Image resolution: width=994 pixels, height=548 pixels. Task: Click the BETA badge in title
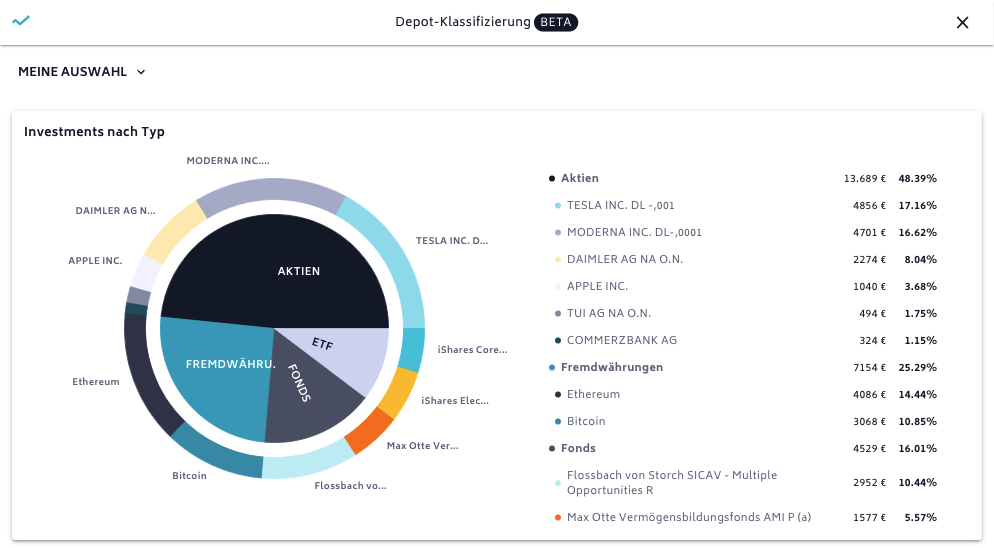[x=556, y=22]
